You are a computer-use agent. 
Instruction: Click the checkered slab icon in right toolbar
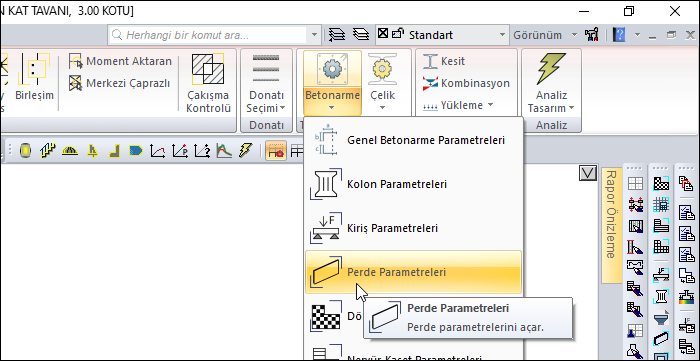coord(661,183)
